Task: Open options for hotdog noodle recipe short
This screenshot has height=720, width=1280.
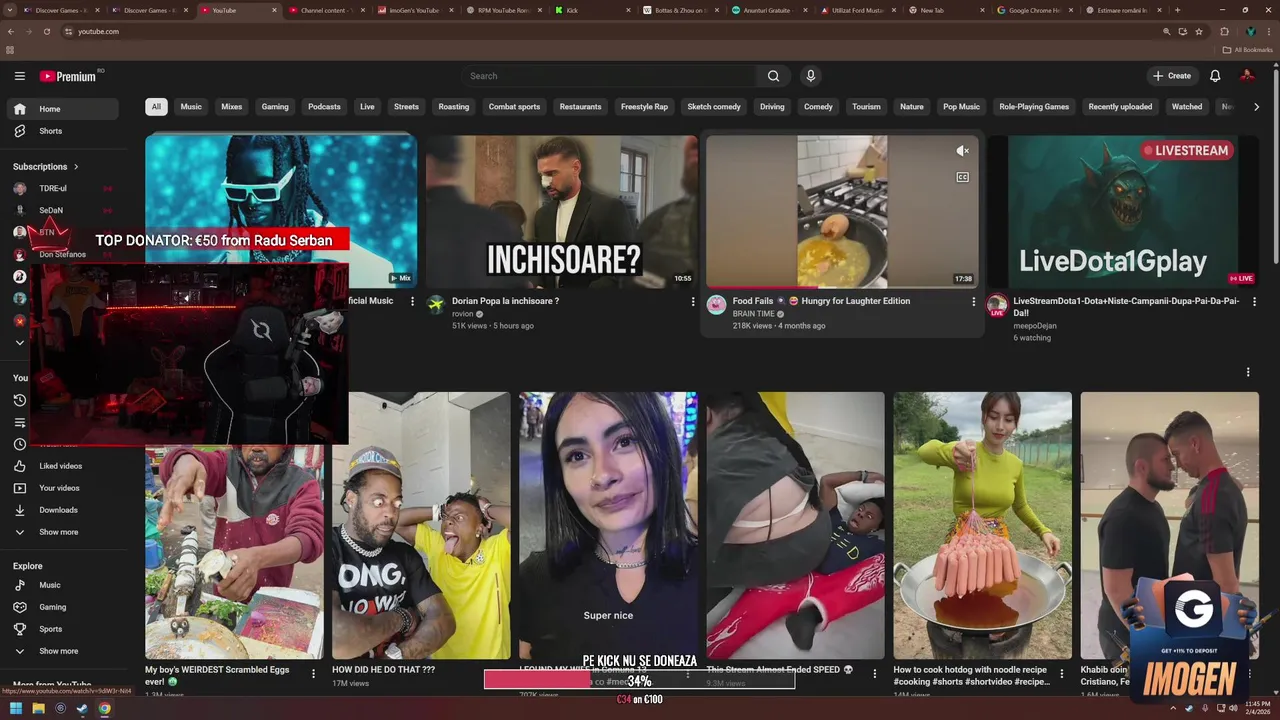Action: click(x=1062, y=674)
